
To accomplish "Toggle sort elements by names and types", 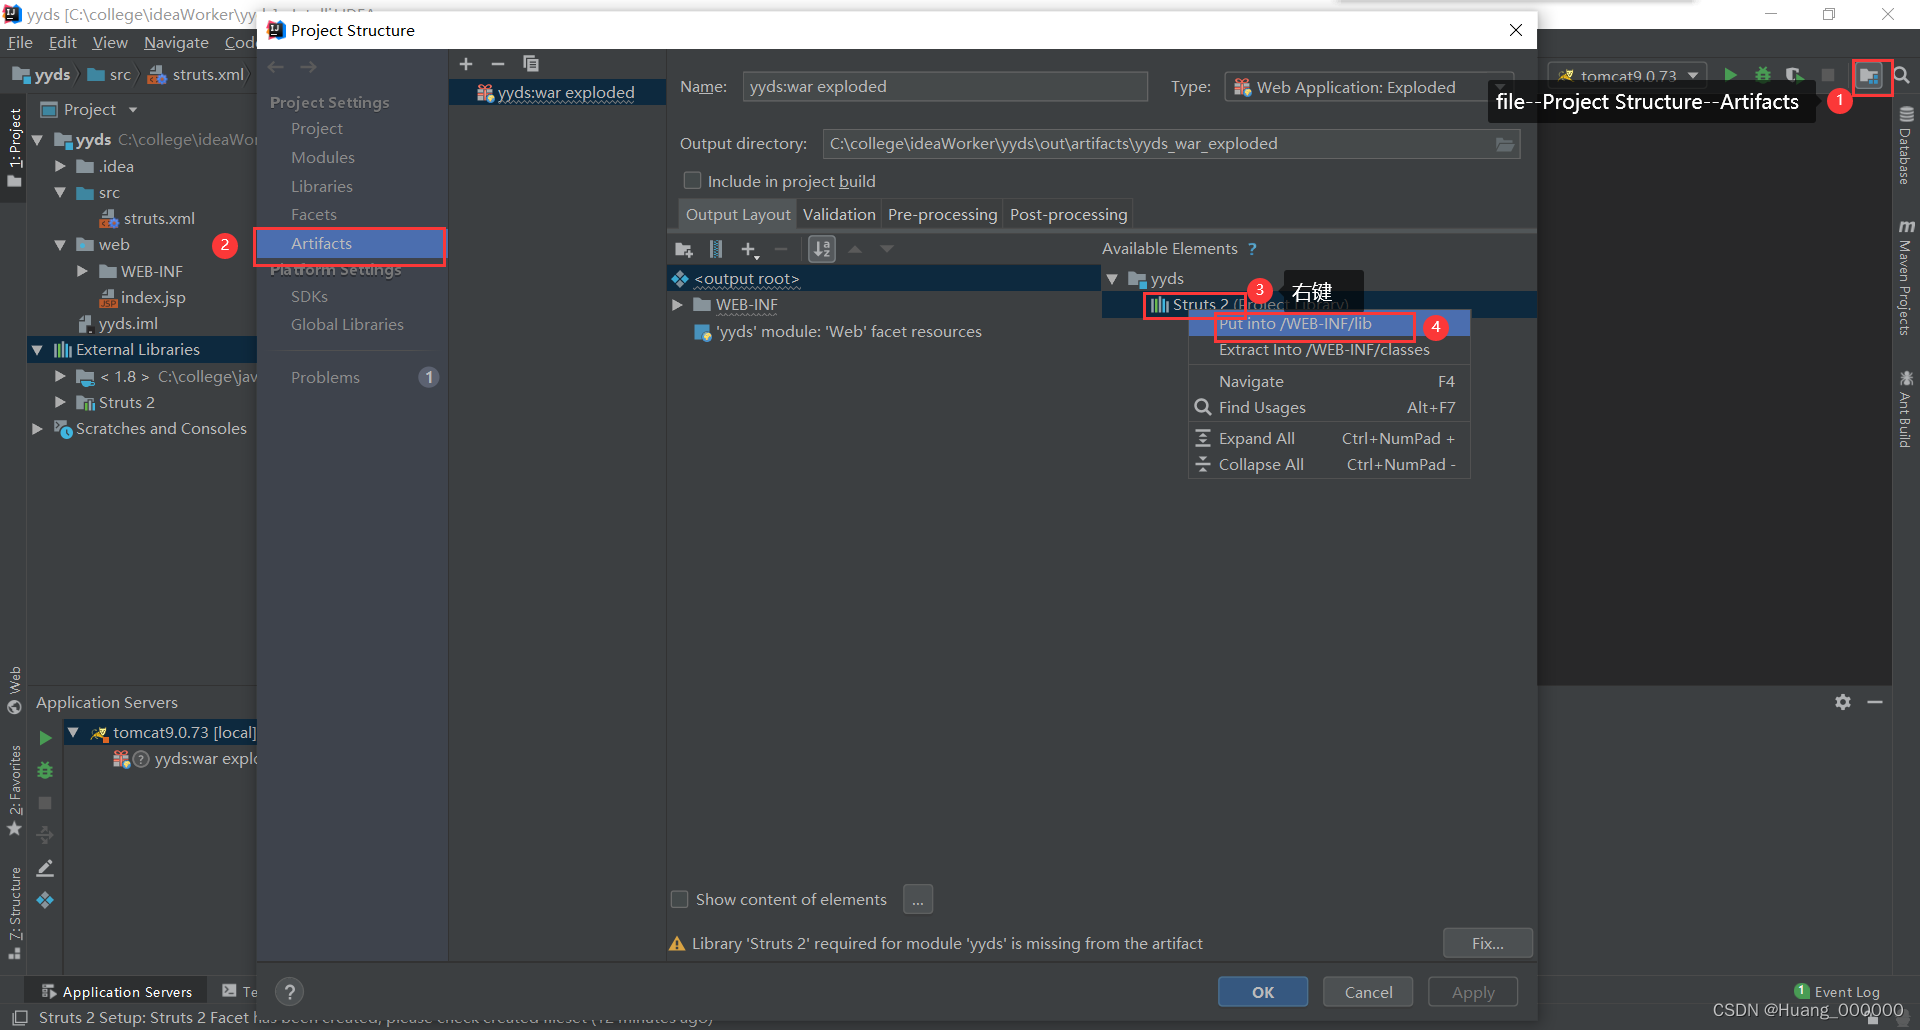I will [822, 249].
